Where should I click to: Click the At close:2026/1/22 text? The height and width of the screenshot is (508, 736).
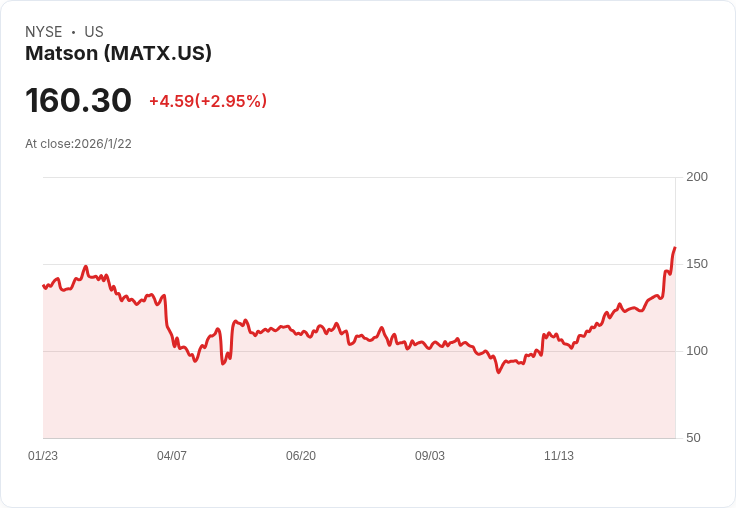click(x=78, y=144)
